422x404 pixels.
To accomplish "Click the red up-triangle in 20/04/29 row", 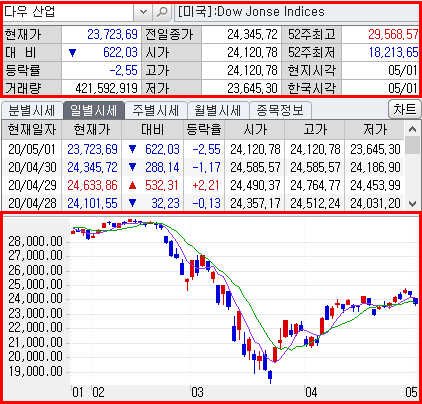I will (x=132, y=185).
